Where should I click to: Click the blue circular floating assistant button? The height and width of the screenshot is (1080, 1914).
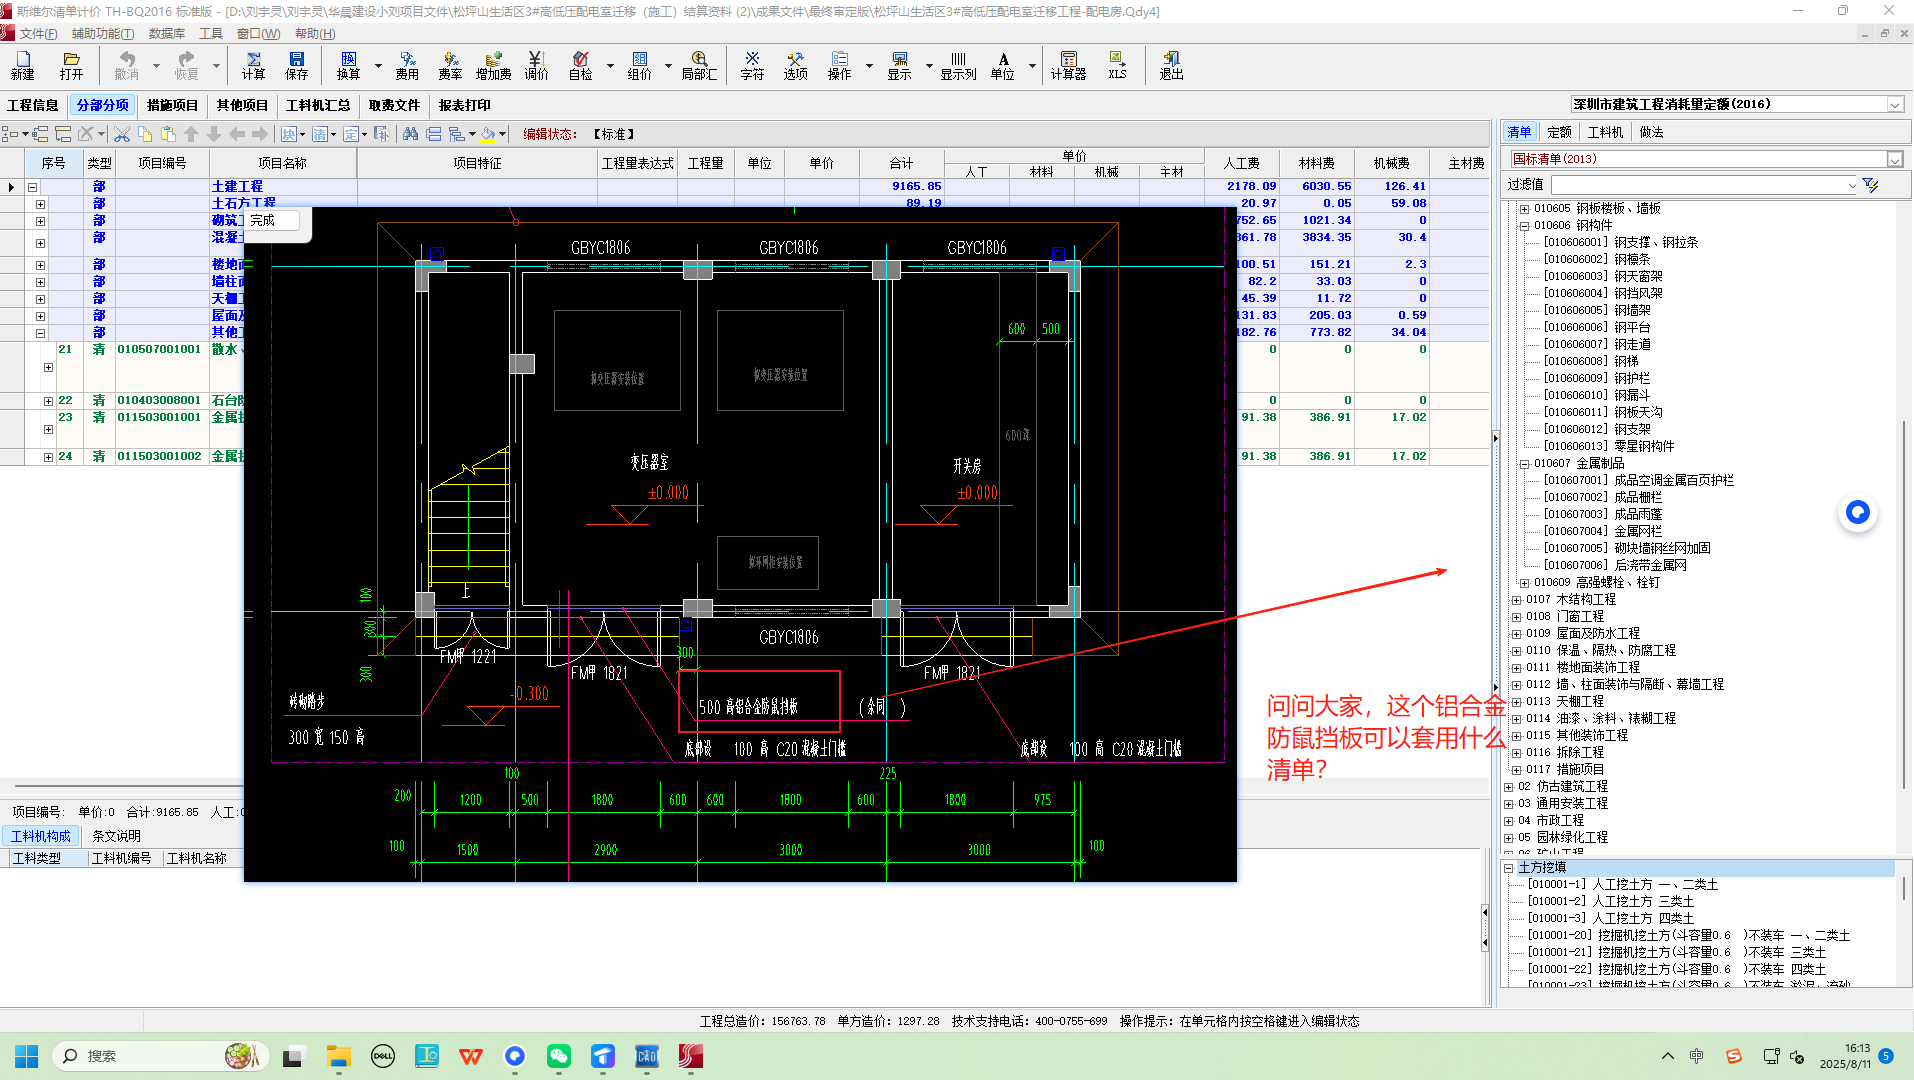1857,512
